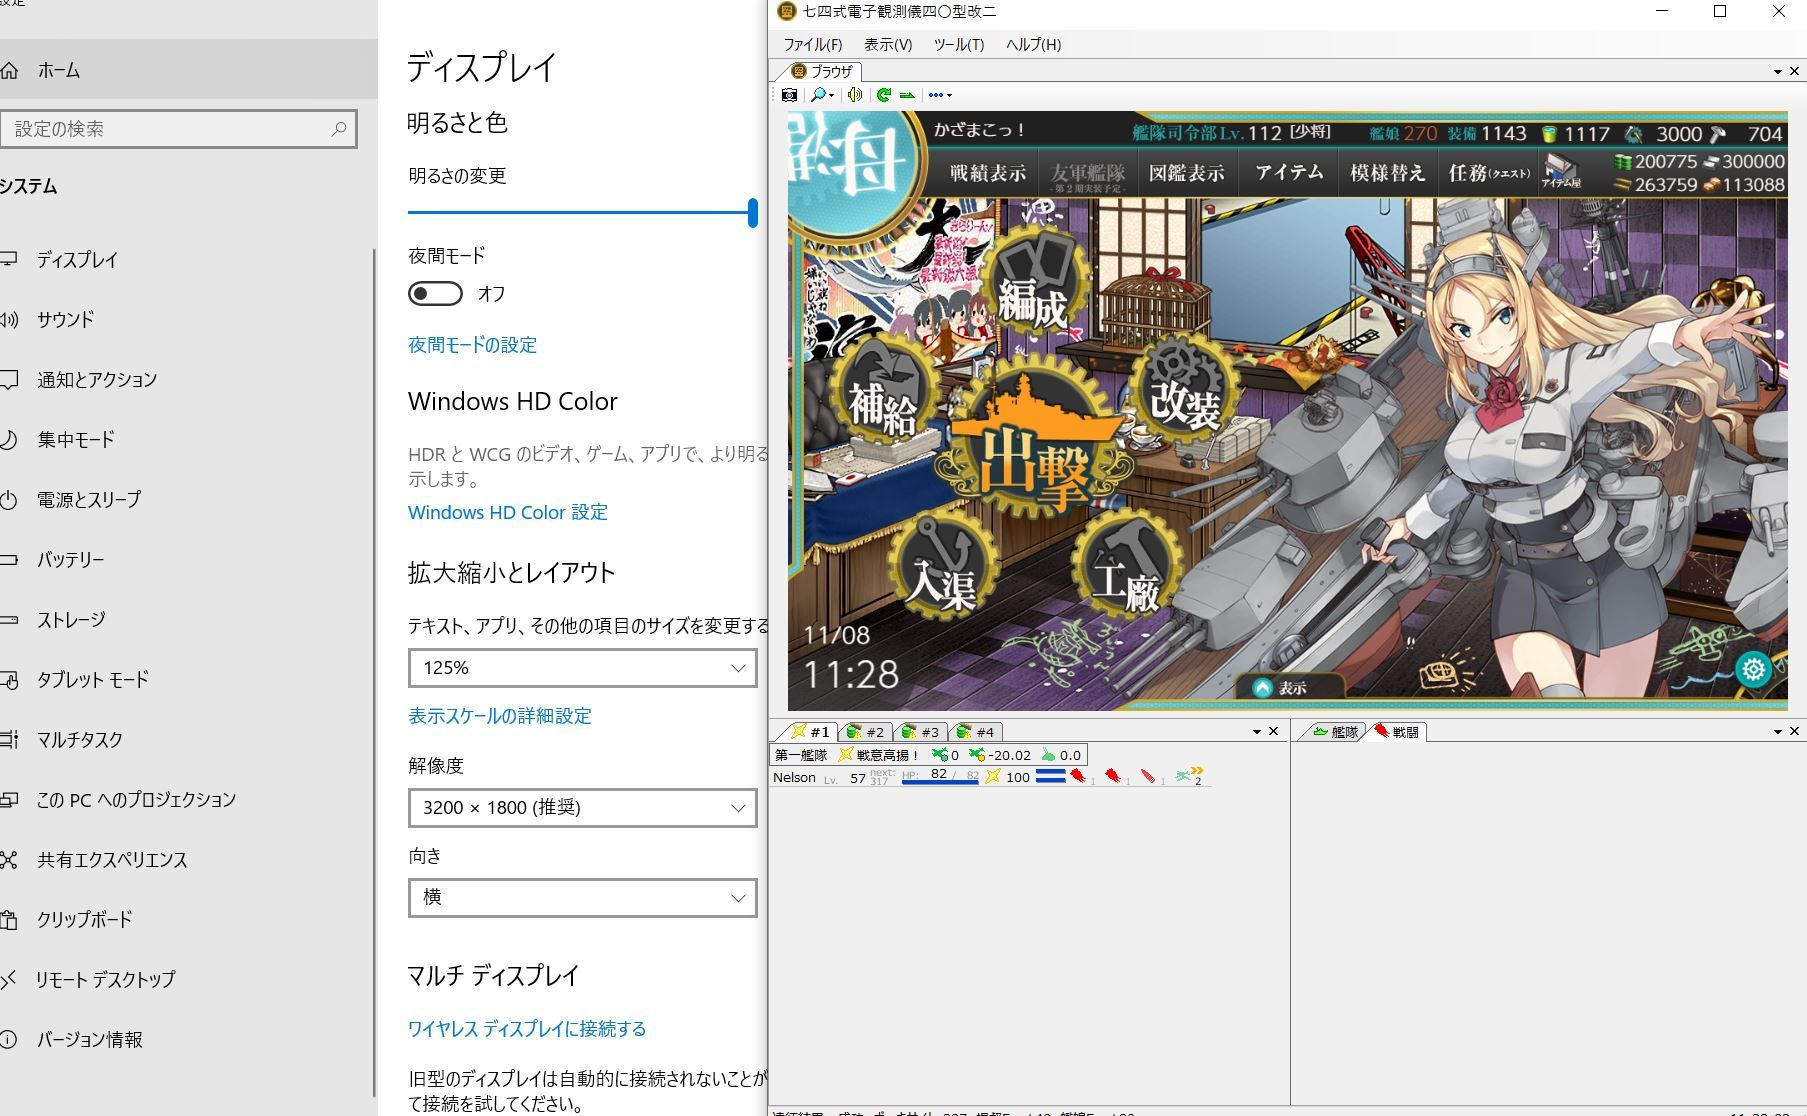
Task: Click the アイテム button in game header
Action: [1289, 173]
